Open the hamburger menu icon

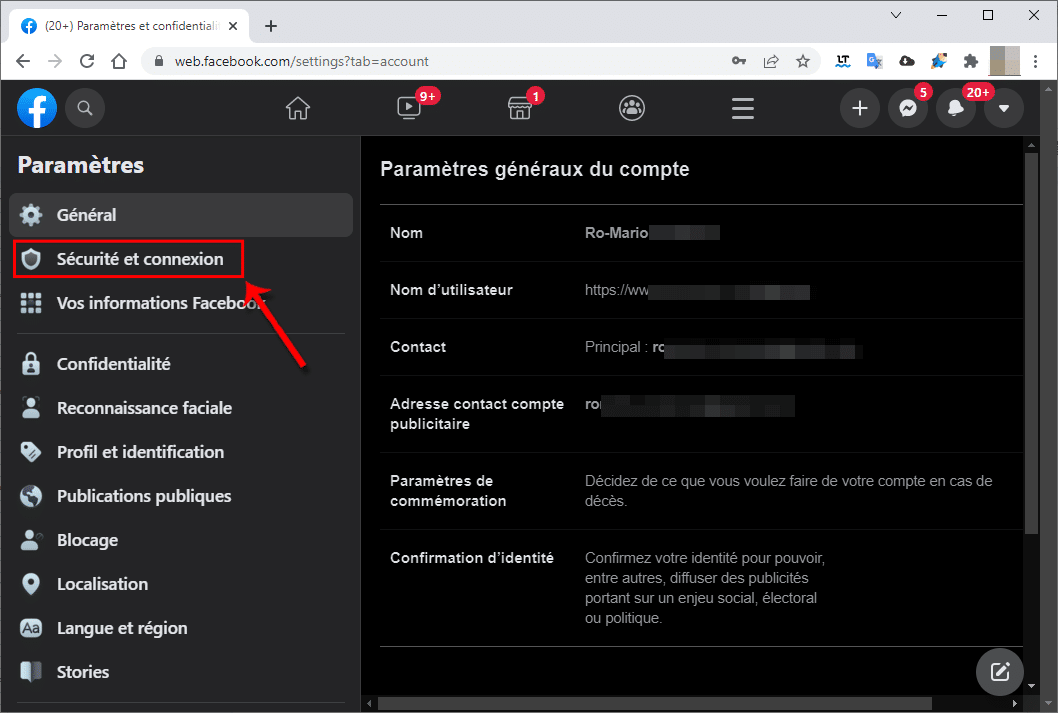point(743,108)
